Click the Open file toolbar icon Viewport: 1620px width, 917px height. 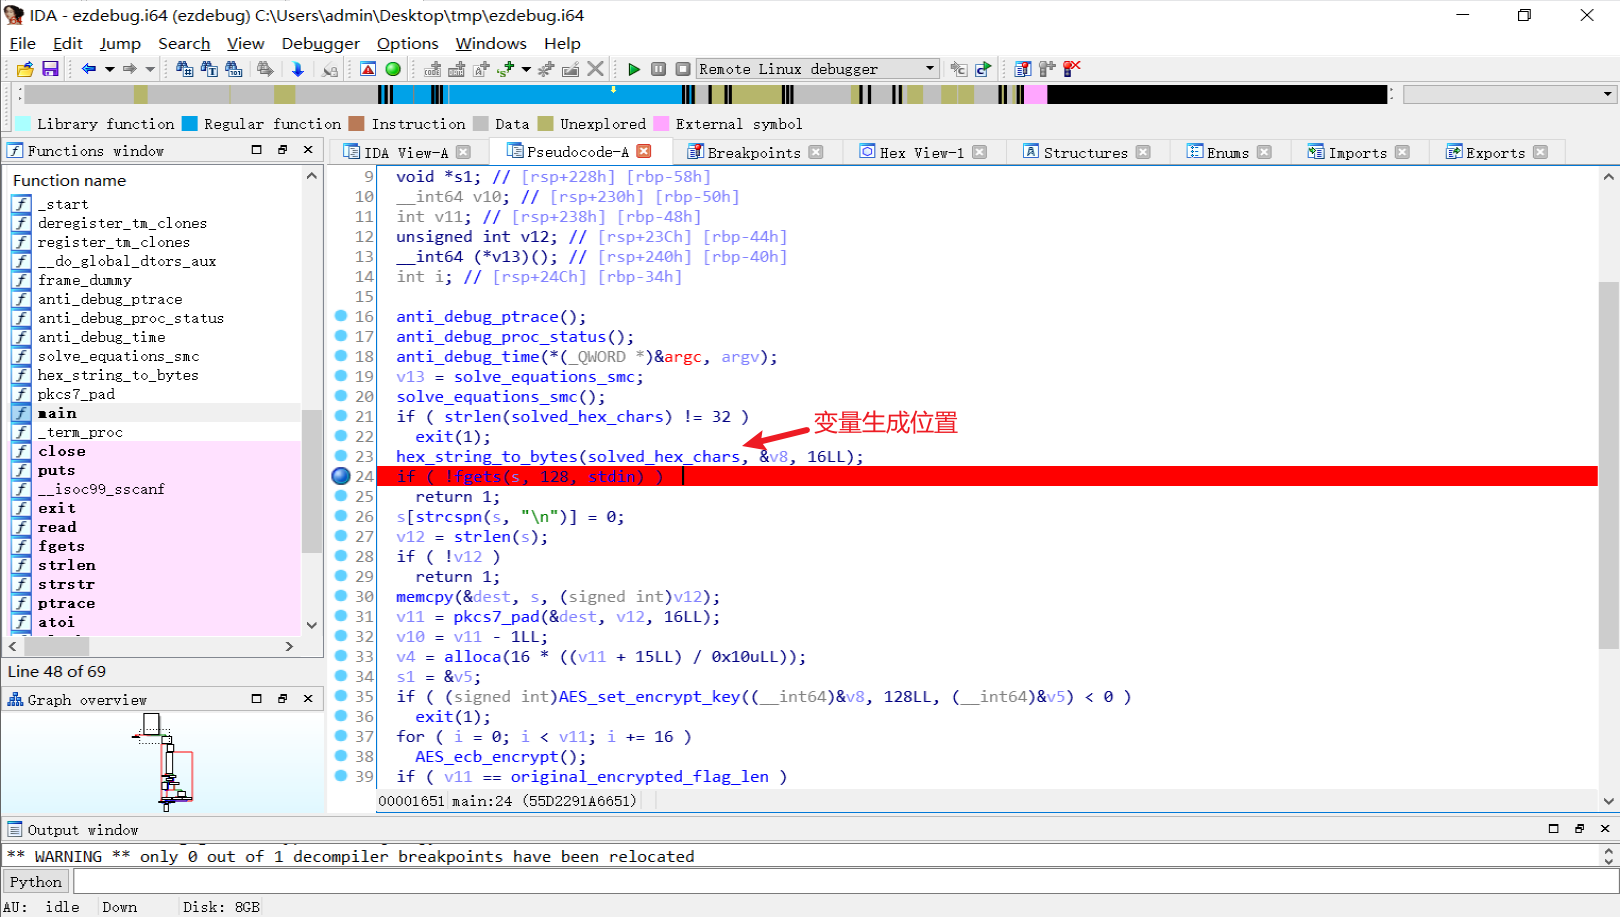pyautogui.click(x=25, y=69)
